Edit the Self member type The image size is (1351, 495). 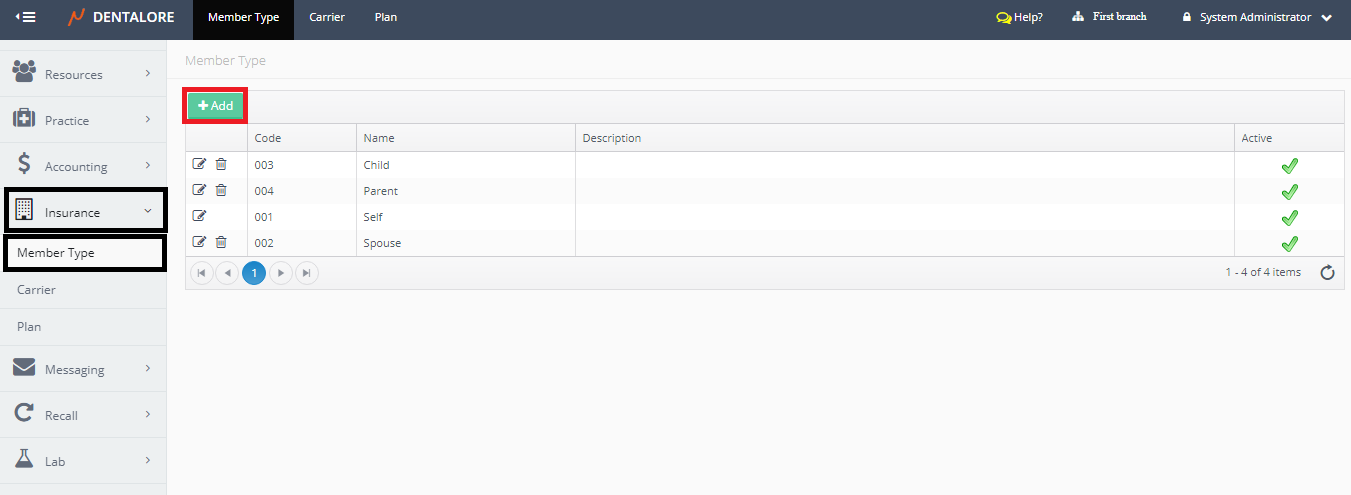coord(199,216)
